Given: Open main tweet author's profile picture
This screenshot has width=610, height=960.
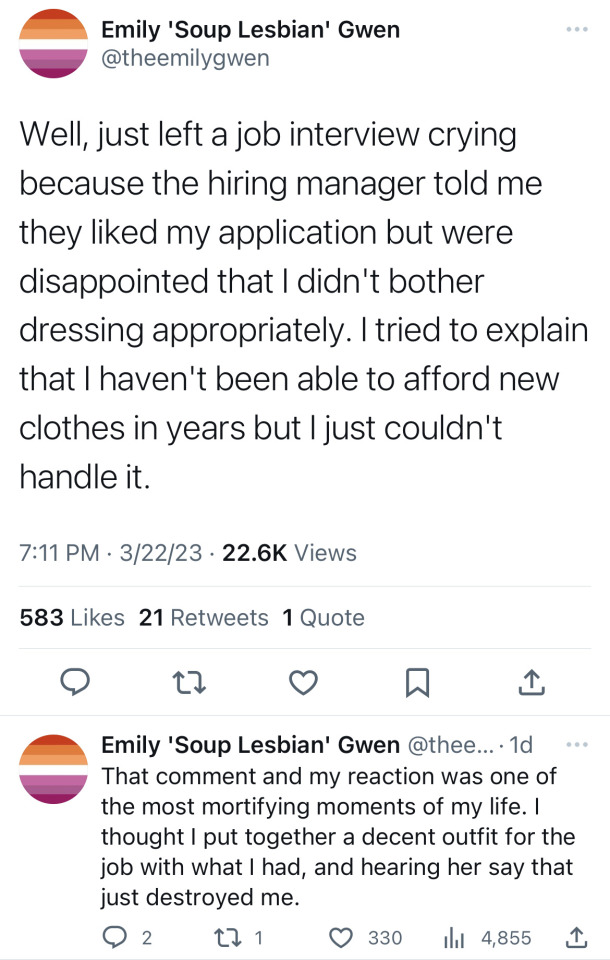Looking at the screenshot, I should point(54,43).
